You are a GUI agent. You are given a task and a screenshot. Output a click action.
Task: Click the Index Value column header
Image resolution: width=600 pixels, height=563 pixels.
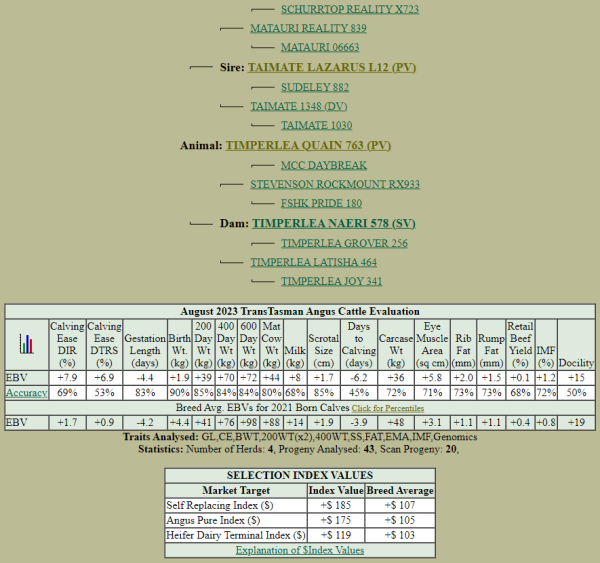[x=336, y=491]
